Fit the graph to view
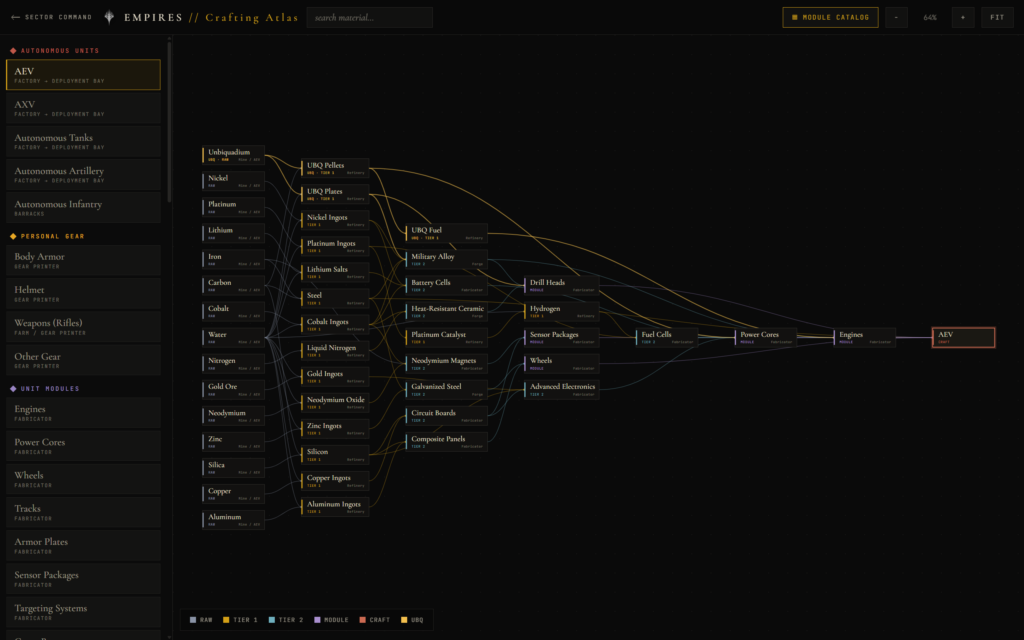Viewport: 1024px width, 640px height. tap(997, 18)
